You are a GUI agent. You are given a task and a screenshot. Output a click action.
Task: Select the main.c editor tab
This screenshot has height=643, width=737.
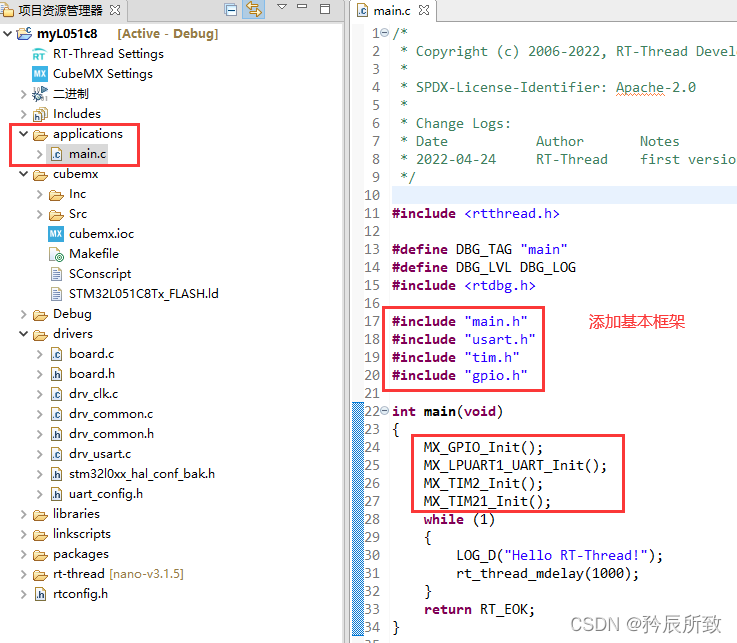pyautogui.click(x=392, y=10)
